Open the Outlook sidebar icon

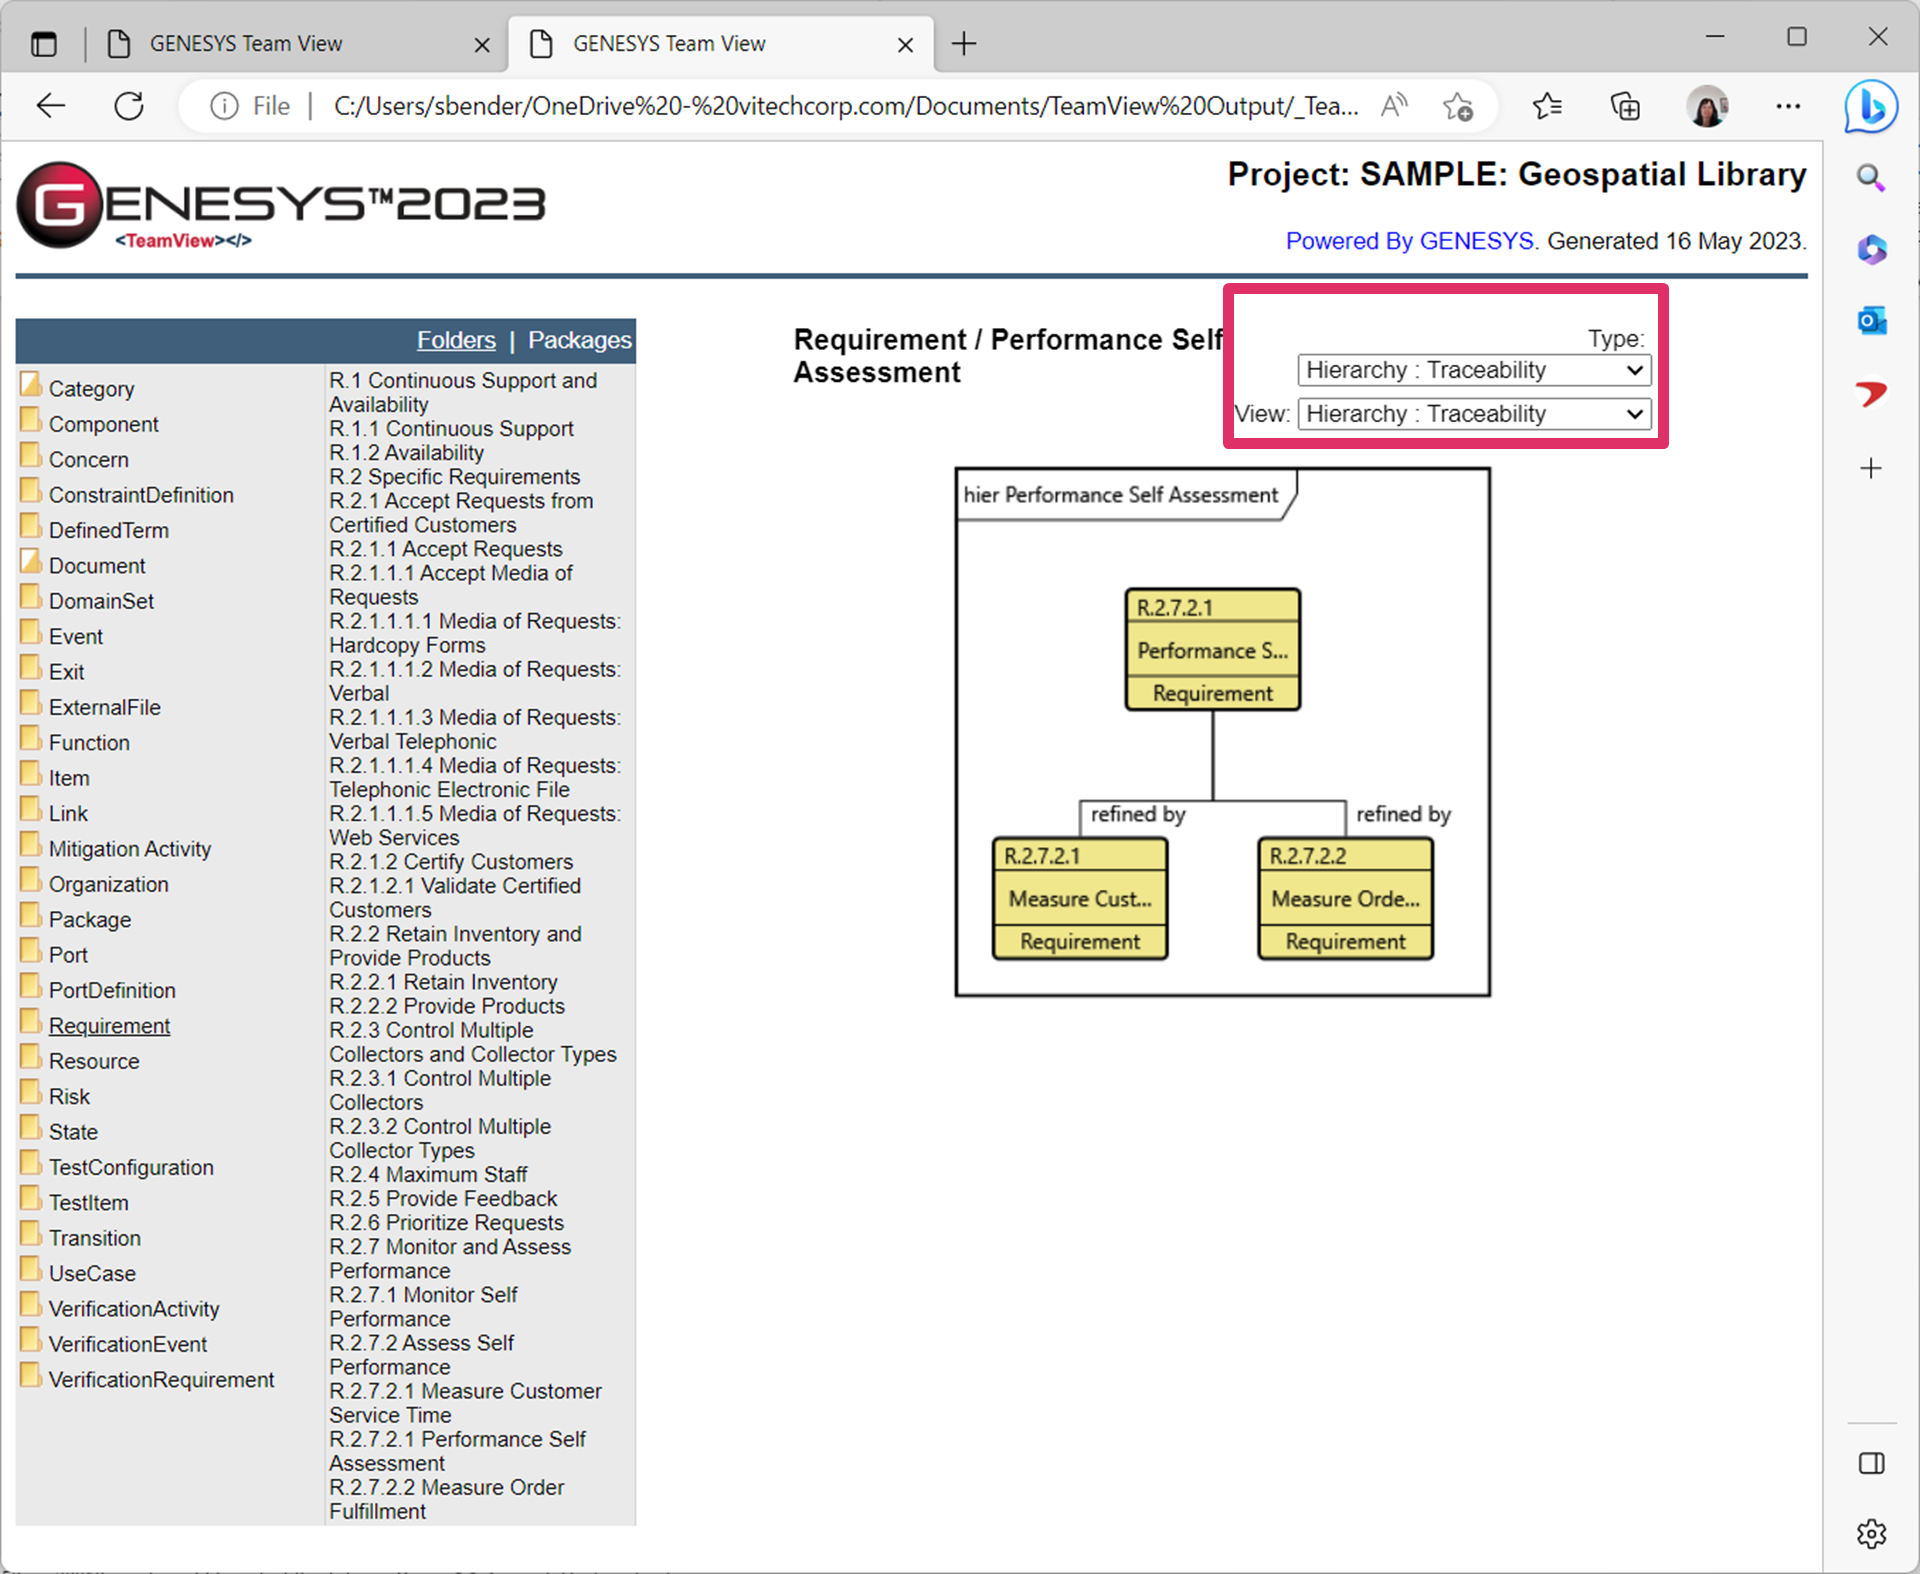(1871, 321)
